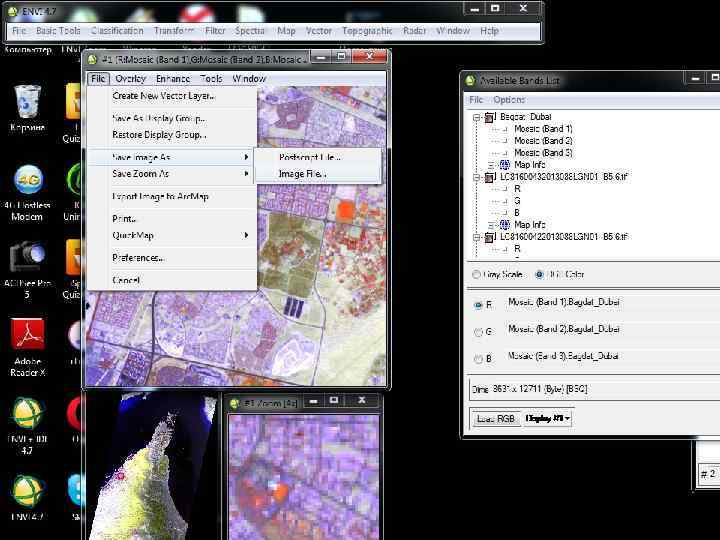Open Enhance menu in display window
The height and width of the screenshot is (540, 720).
pyautogui.click(x=173, y=79)
